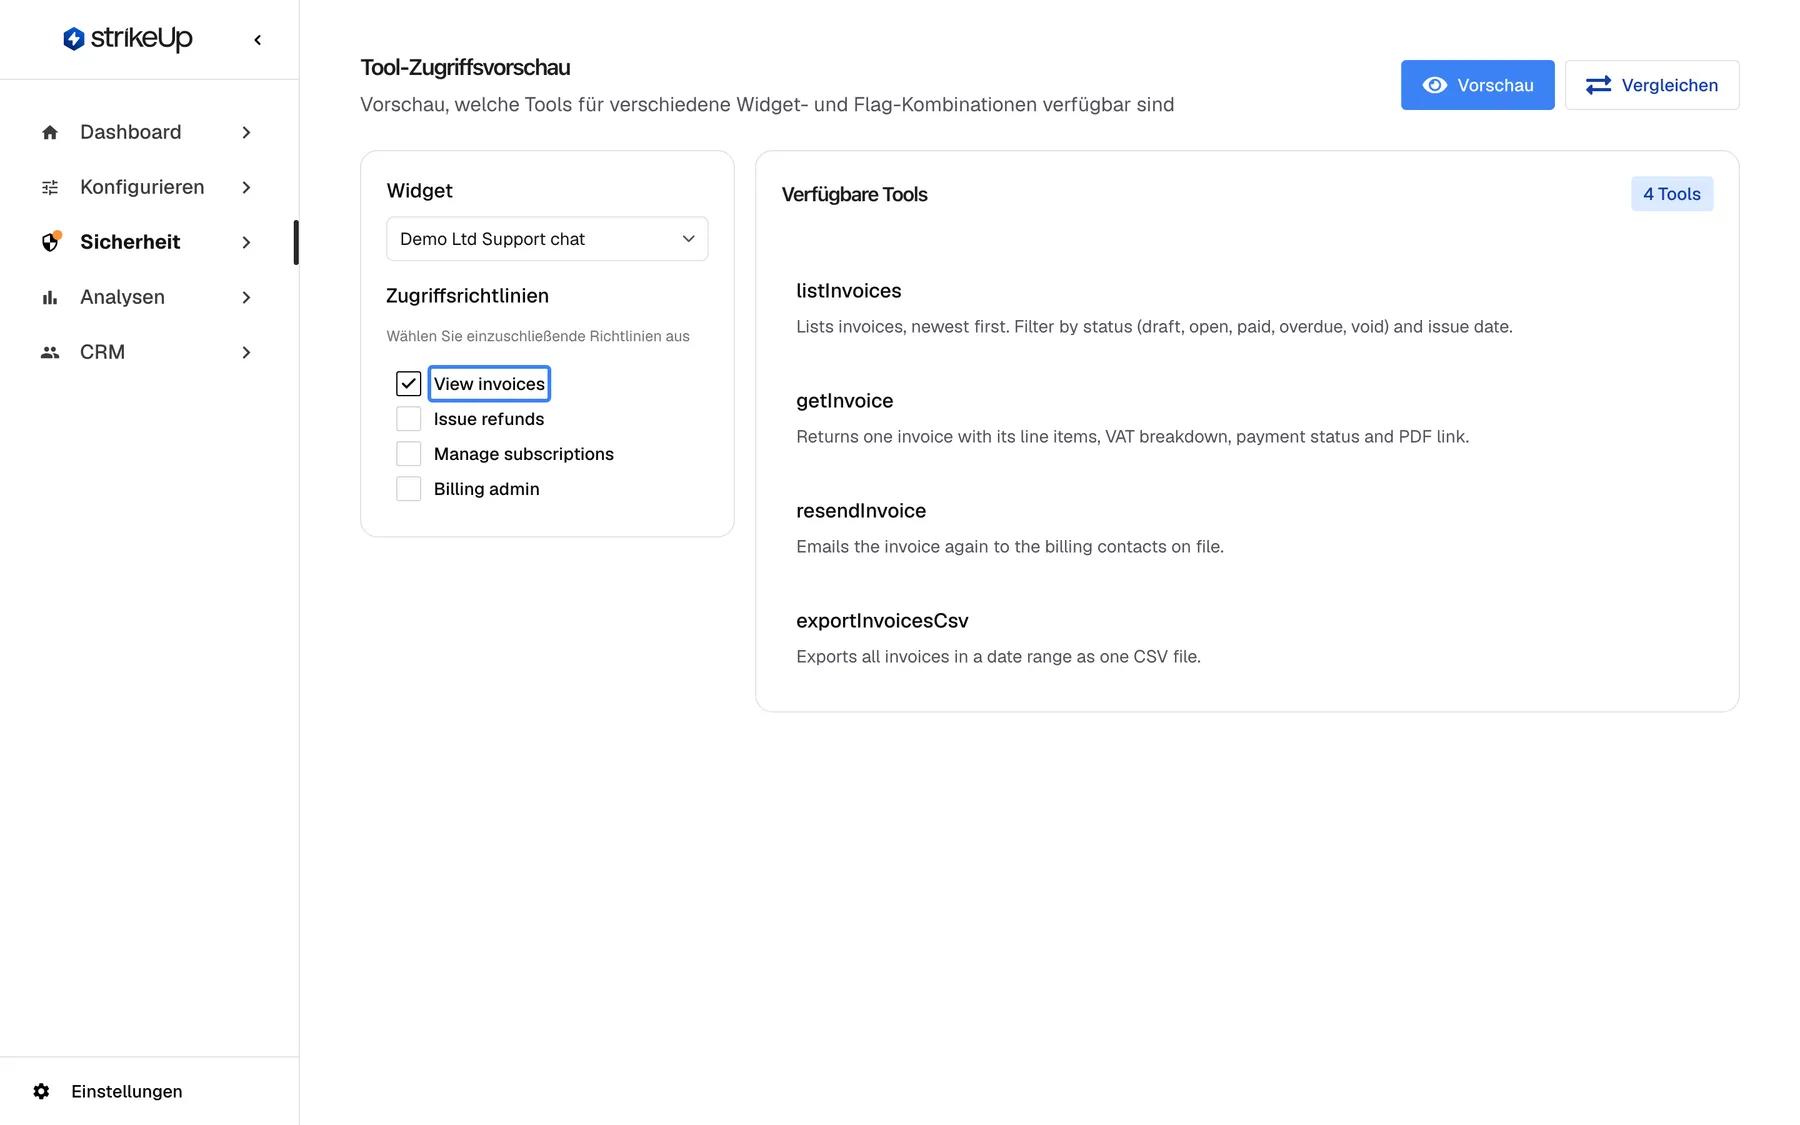Viewport: 1800px width, 1125px height.
Task: Open the Sicherheit menu item
Action: [x=147, y=242]
